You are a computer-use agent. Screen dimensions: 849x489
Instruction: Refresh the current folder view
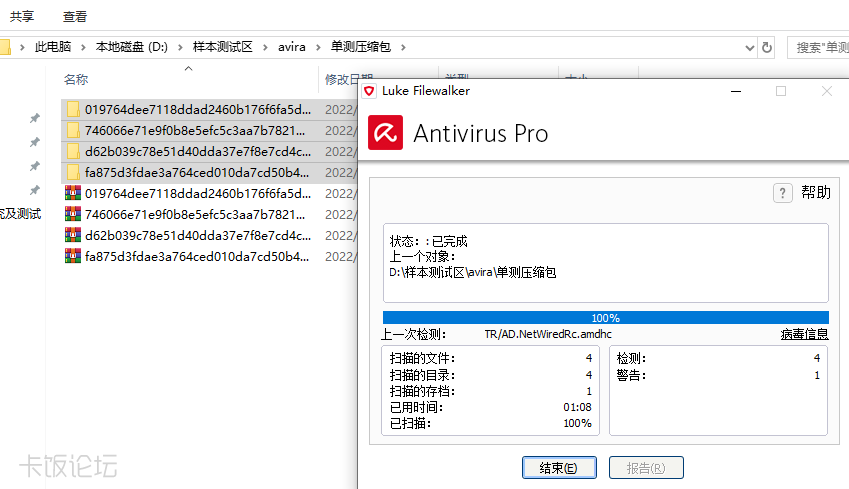767,47
